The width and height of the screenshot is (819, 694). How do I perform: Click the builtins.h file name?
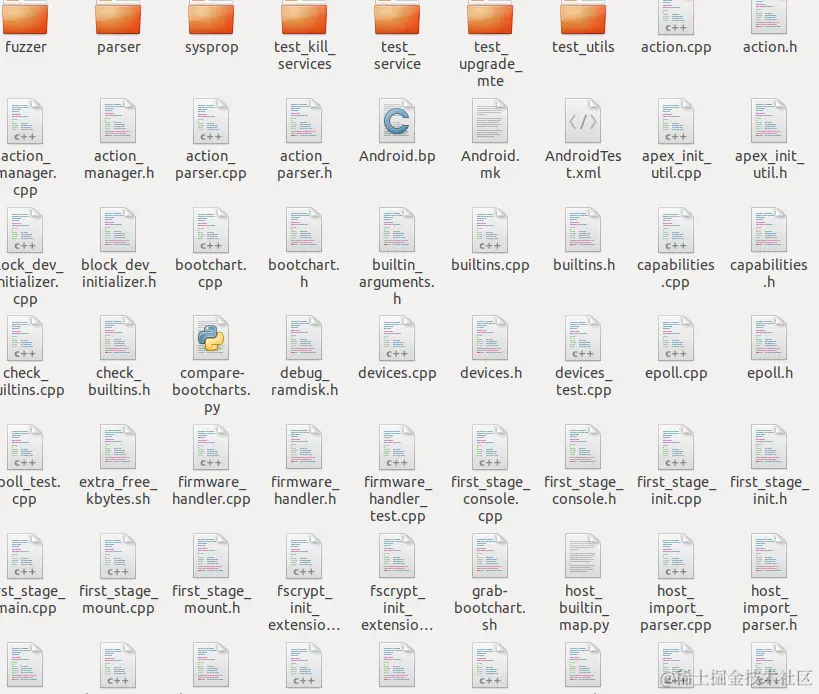pos(584,265)
